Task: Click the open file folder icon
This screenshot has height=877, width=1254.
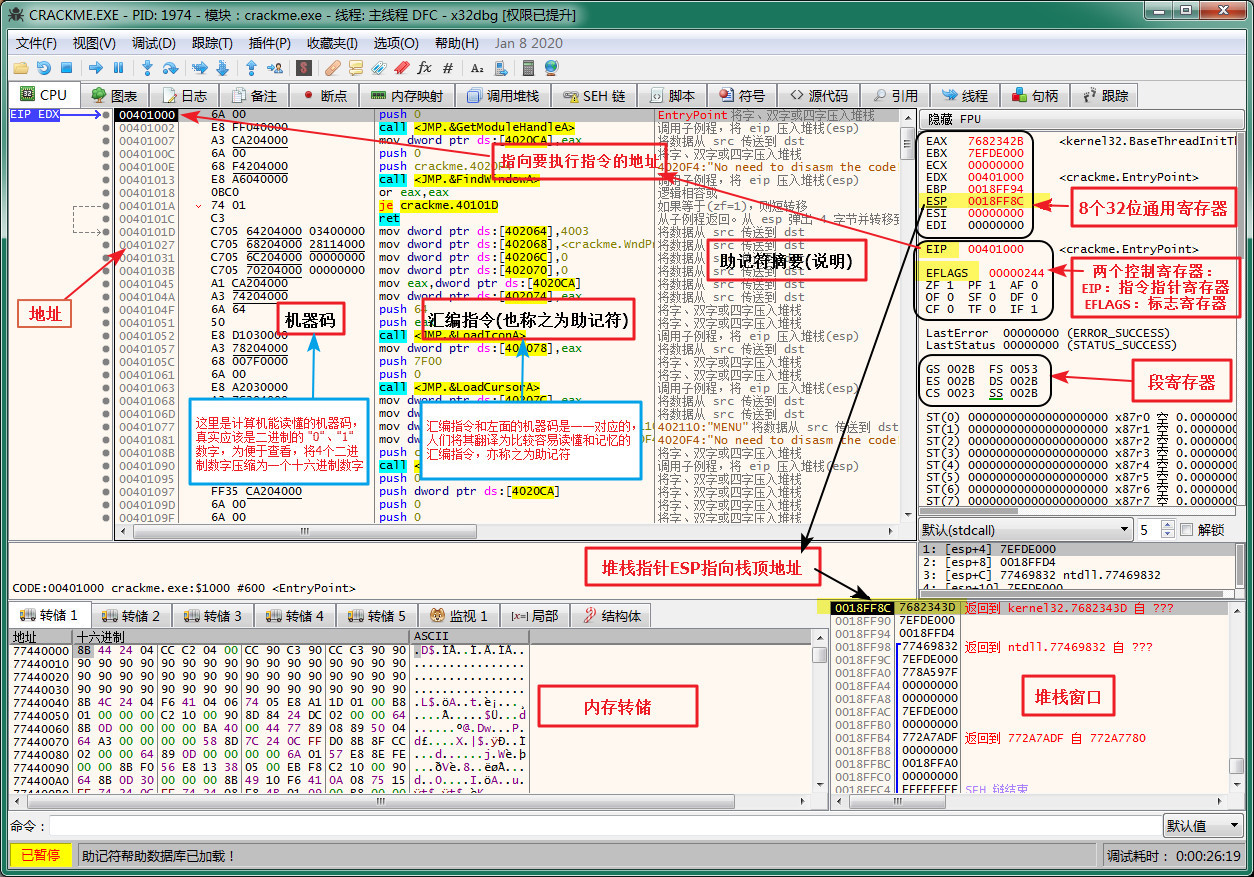Action: tap(20, 68)
